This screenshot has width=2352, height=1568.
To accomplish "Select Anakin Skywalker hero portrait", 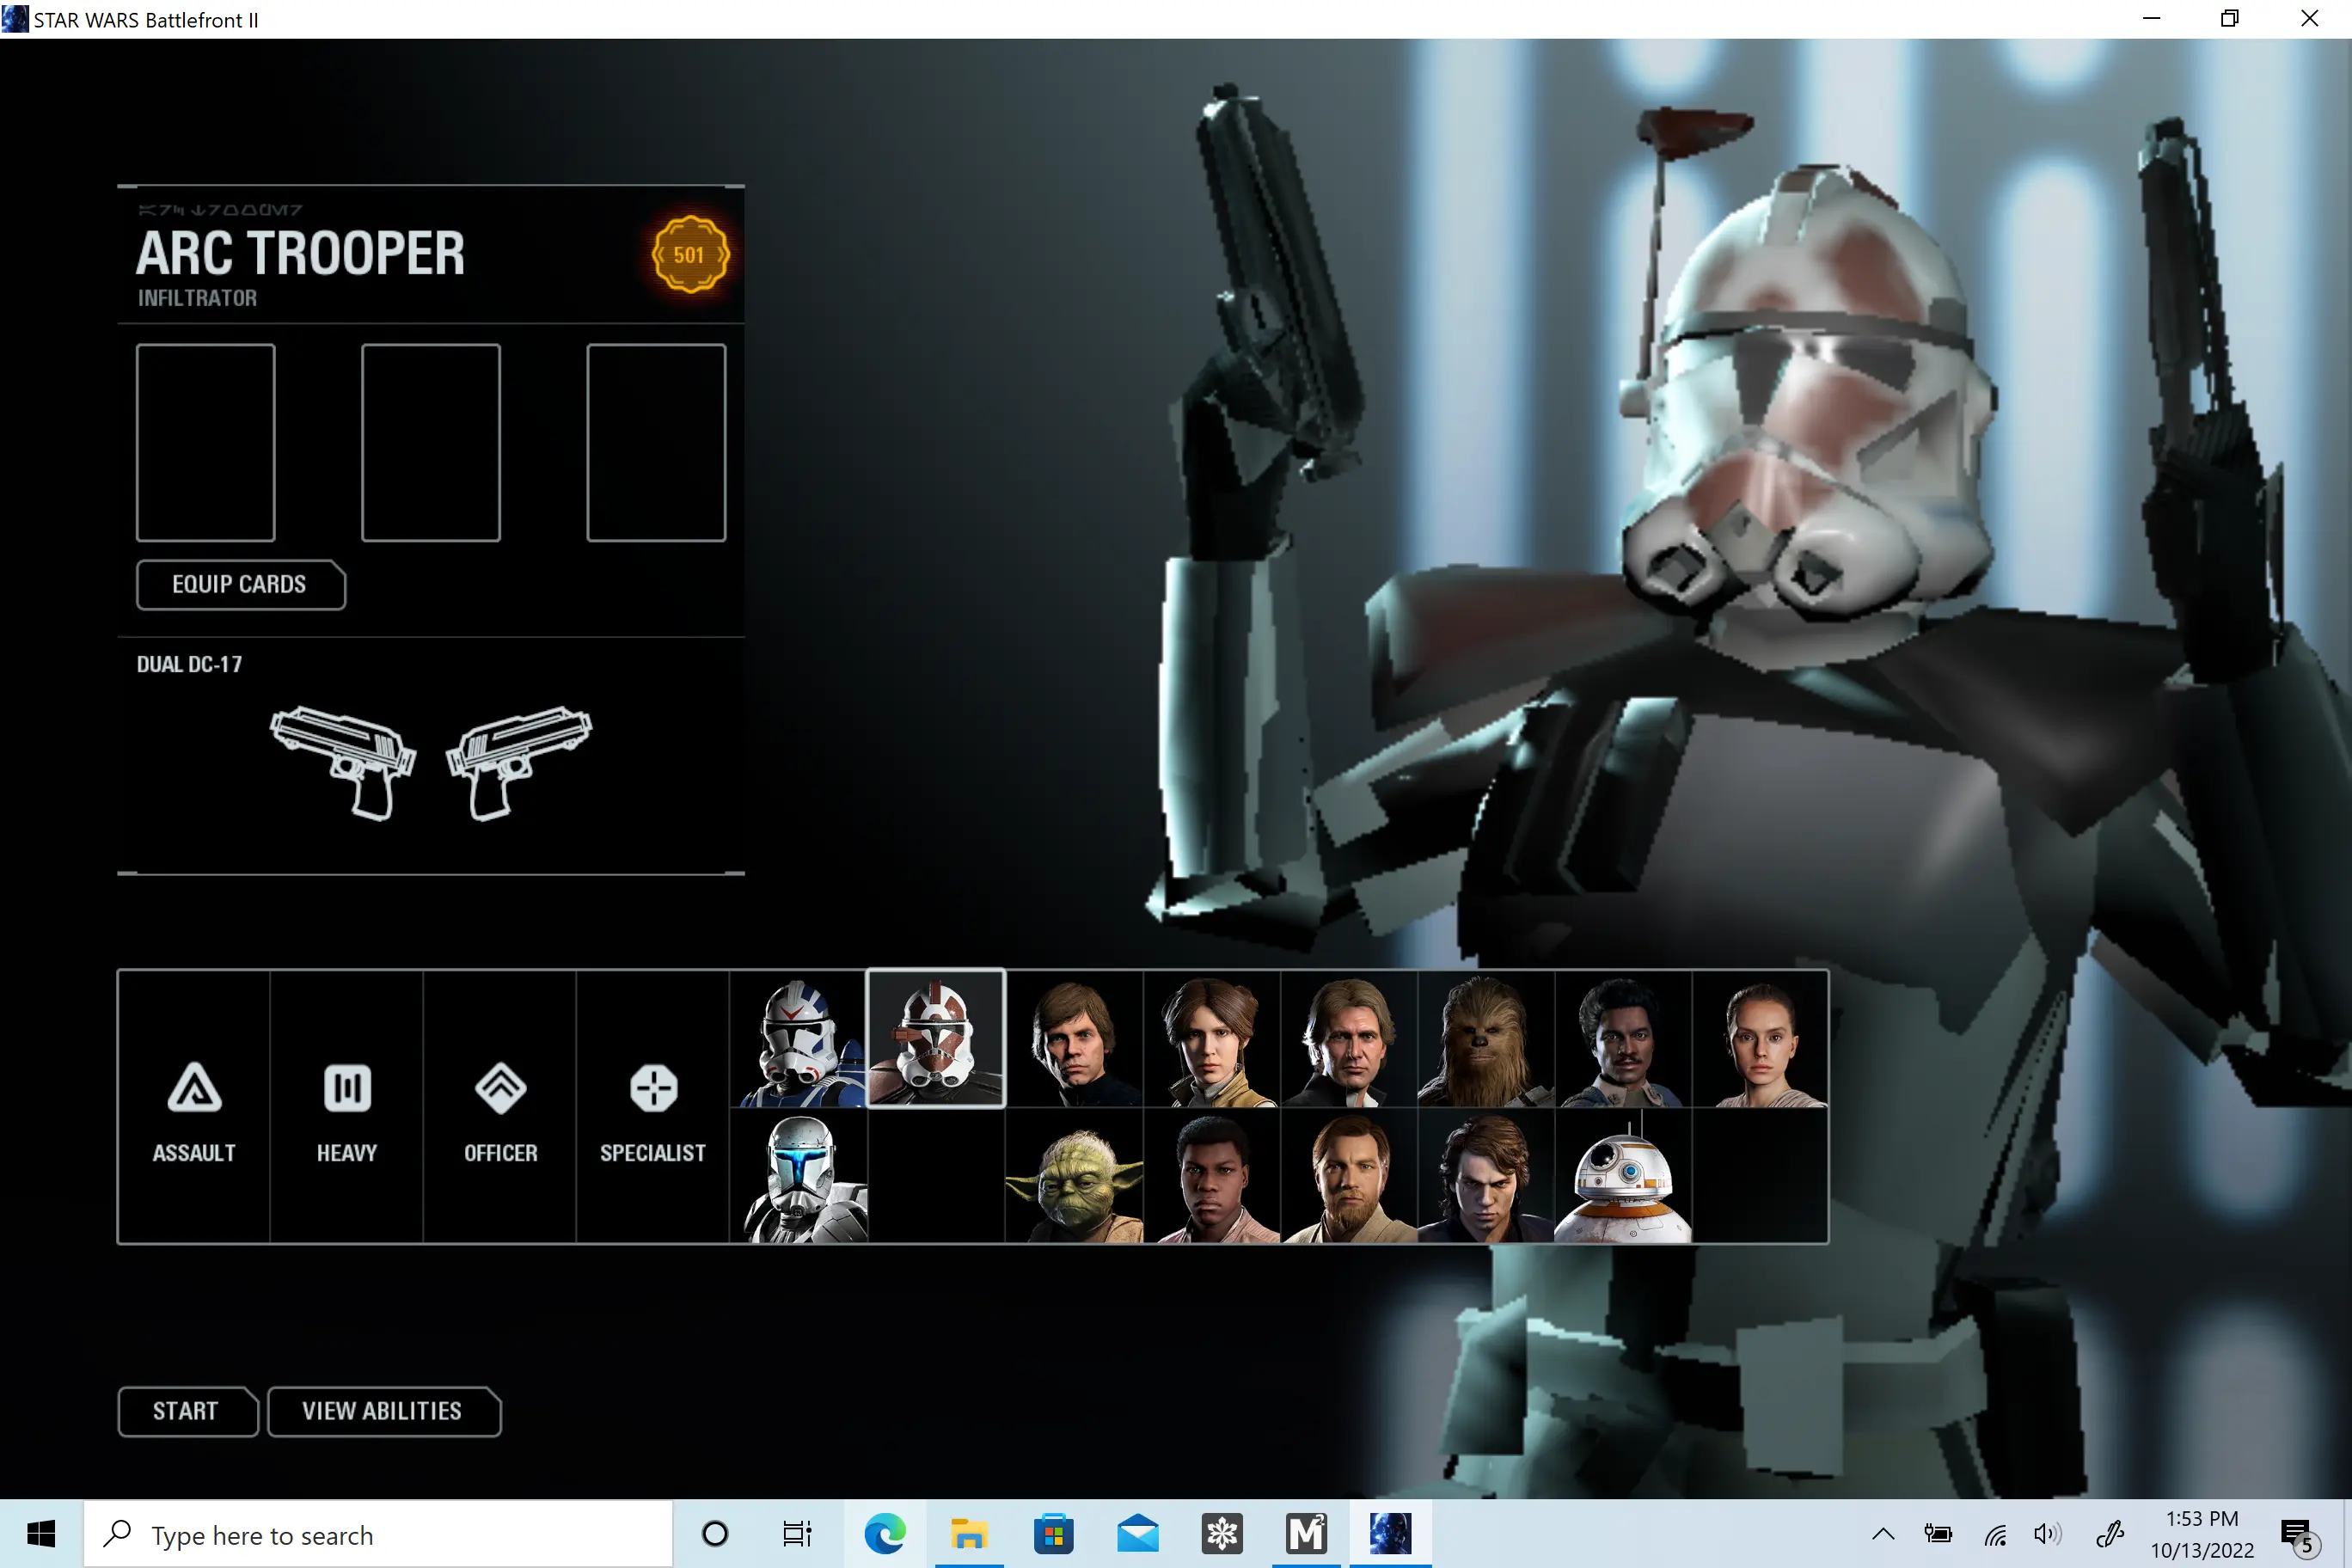I will (x=1486, y=1176).
